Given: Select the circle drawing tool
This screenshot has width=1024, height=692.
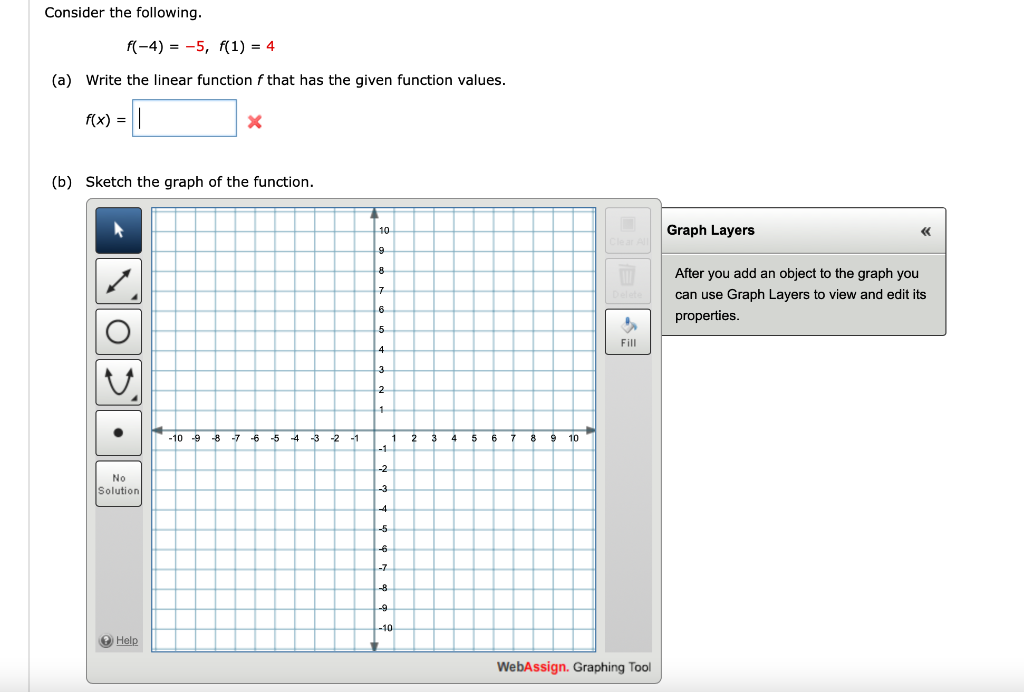Looking at the screenshot, I should pyautogui.click(x=118, y=331).
